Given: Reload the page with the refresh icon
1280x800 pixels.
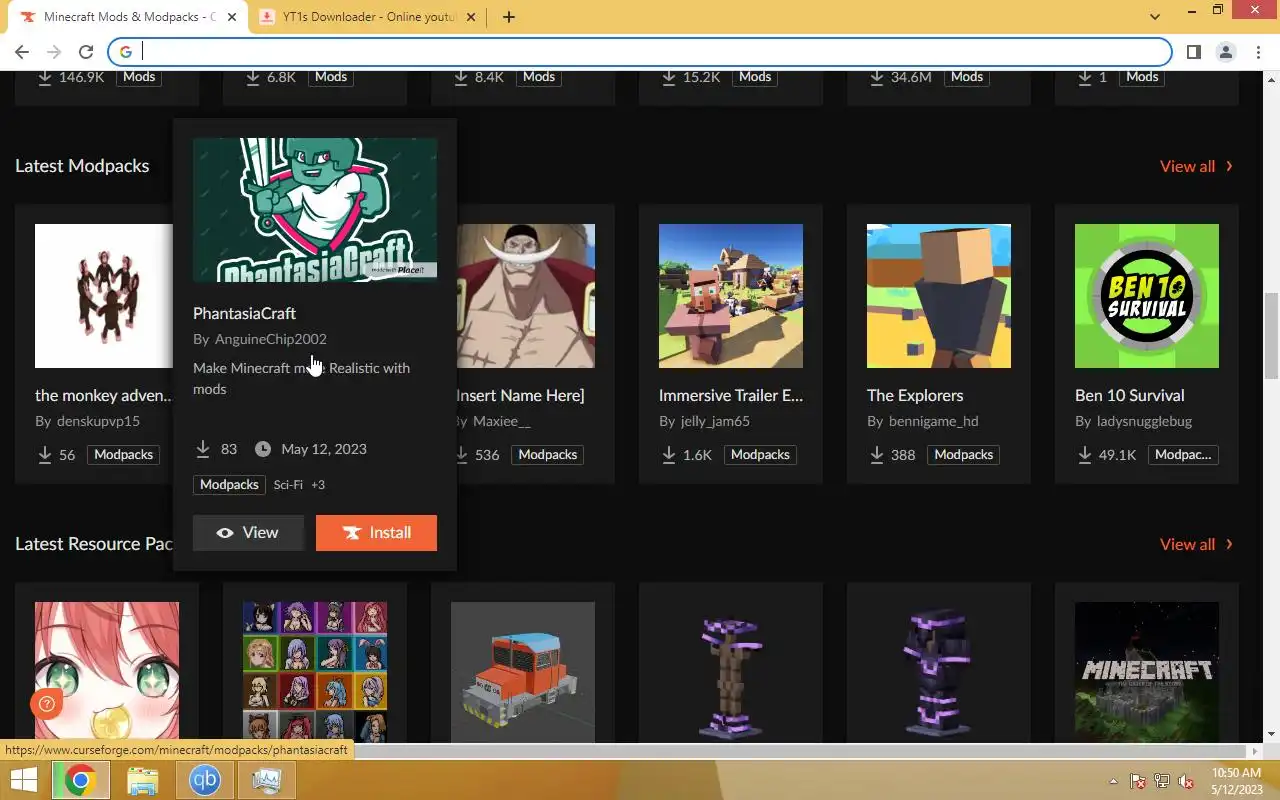Looking at the screenshot, I should click(86, 52).
